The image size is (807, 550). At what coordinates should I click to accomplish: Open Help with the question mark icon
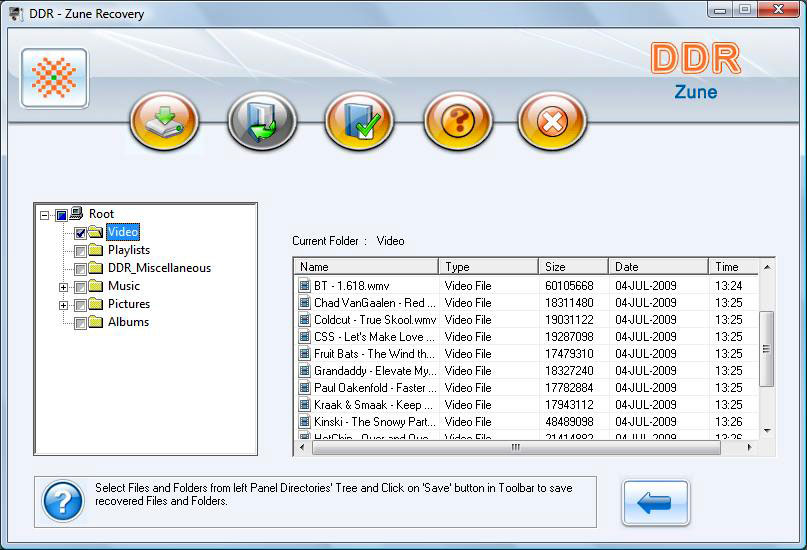(x=458, y=122)
